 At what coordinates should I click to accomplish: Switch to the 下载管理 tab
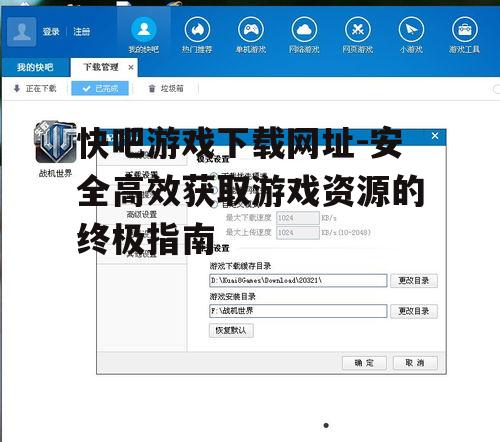click(x=101, y=67)
